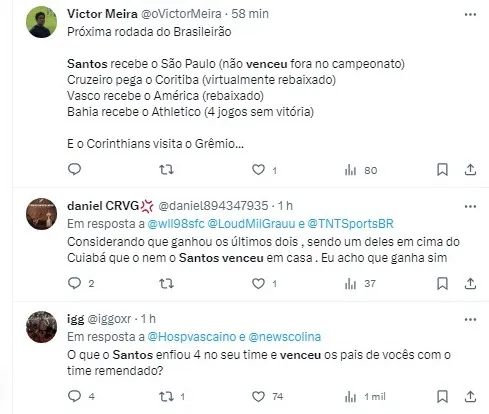Reply to Victor Meira's tweet

point(74,170)
